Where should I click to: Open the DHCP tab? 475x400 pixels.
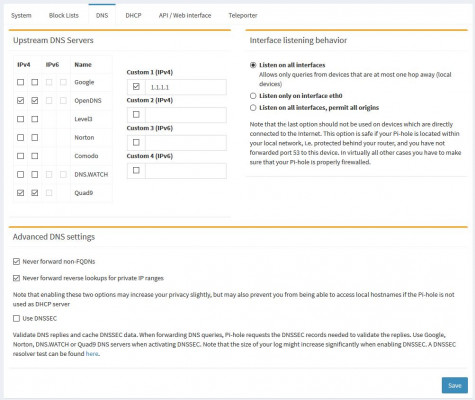point(133,15)
